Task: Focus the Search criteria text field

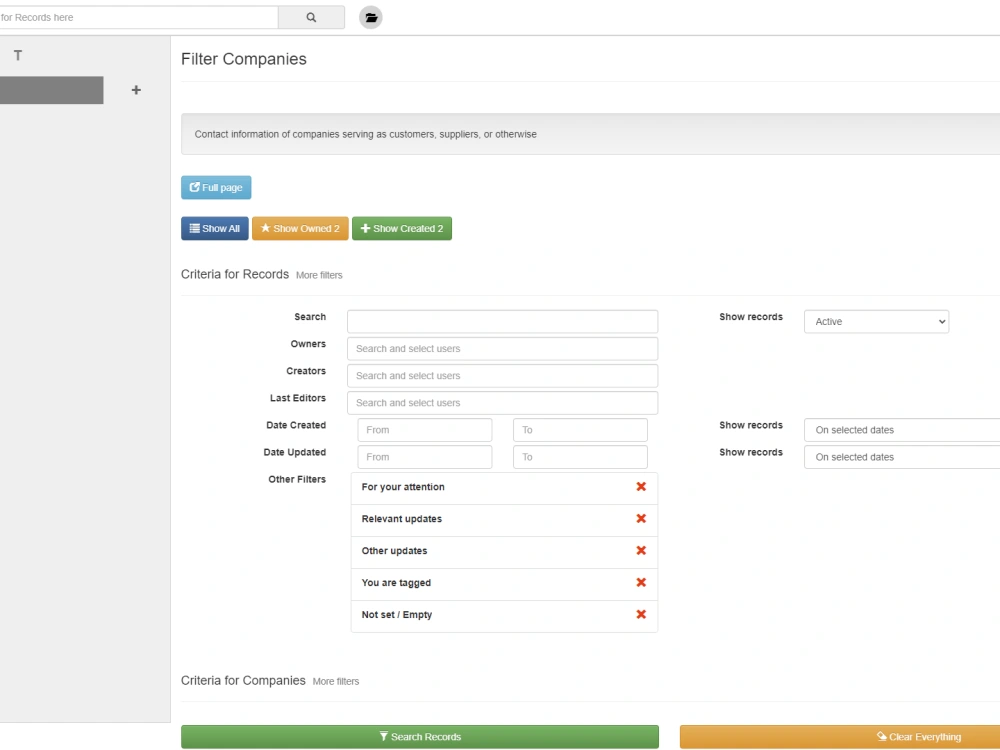Action: click(x=503, y=321)
